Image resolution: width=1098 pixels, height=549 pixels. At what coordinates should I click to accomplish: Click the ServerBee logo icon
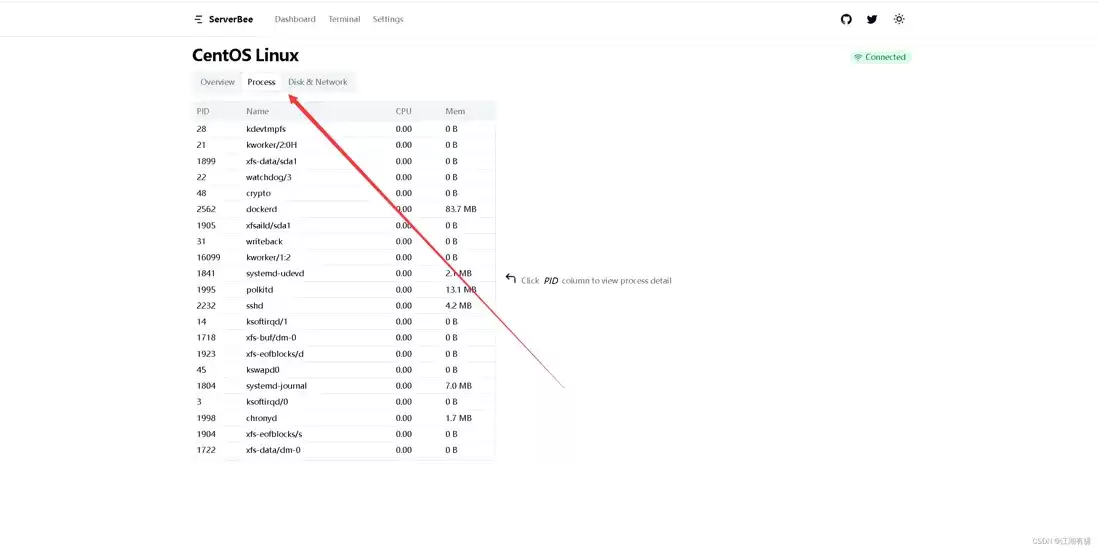[x=199, y=20]
